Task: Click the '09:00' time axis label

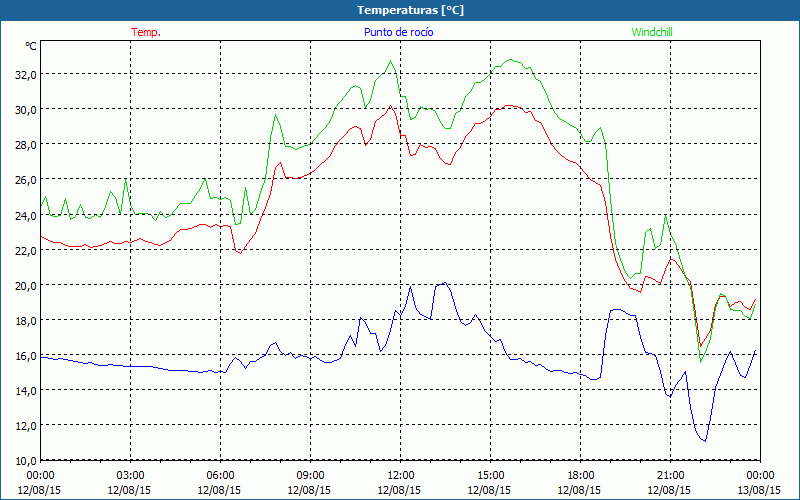Action: pyautogui.click(x=310, y=476)
